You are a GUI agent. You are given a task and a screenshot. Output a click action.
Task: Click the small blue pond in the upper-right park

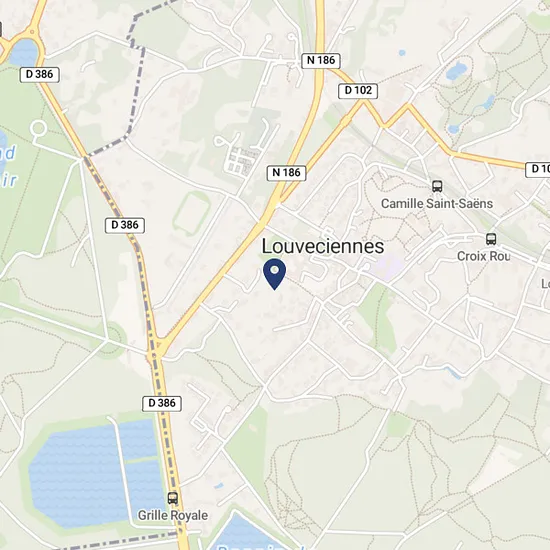[455, 70]
